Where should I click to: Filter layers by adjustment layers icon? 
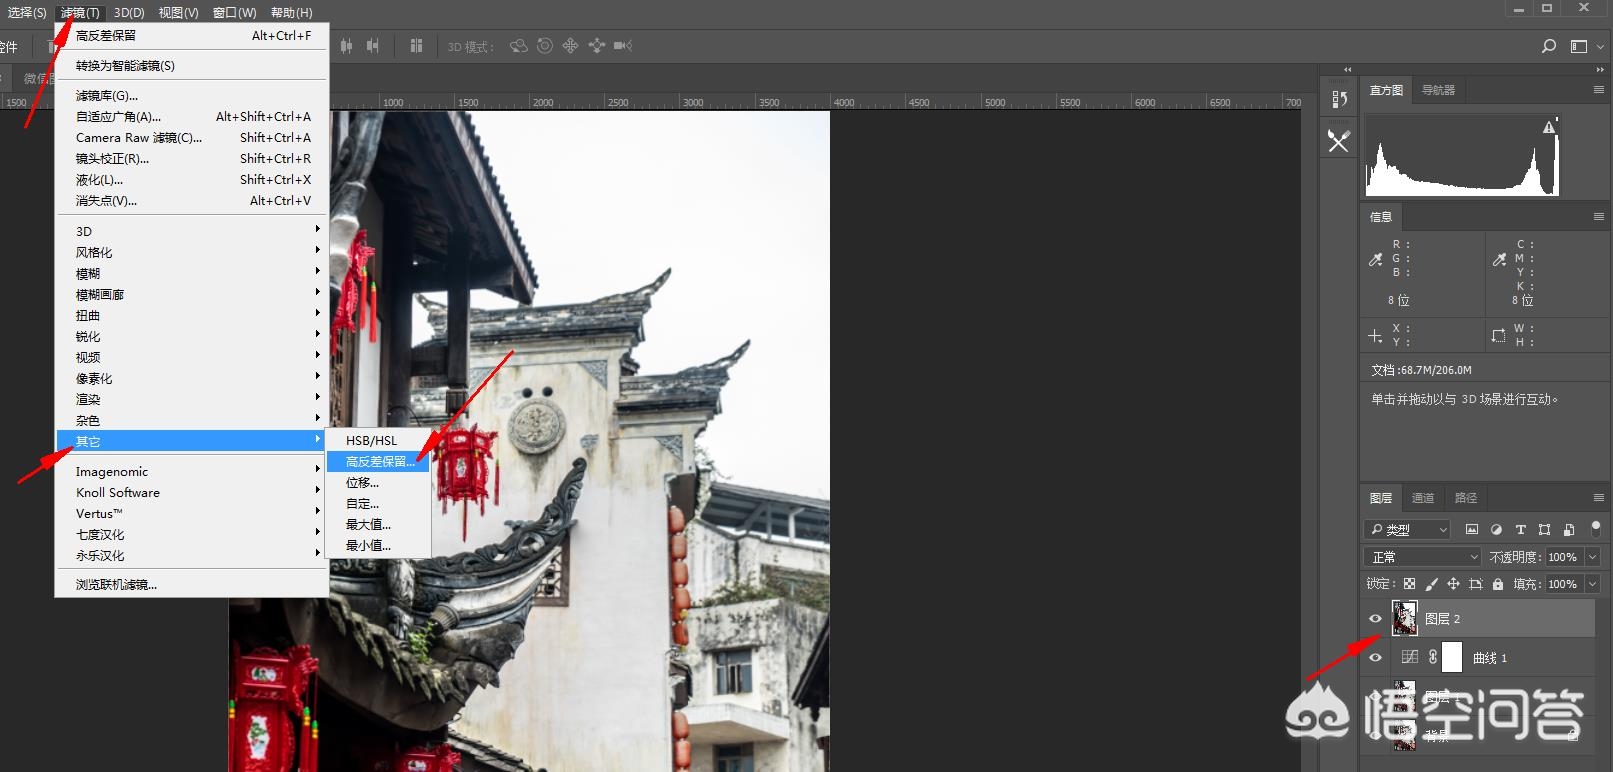click(x=1496, y=529)
